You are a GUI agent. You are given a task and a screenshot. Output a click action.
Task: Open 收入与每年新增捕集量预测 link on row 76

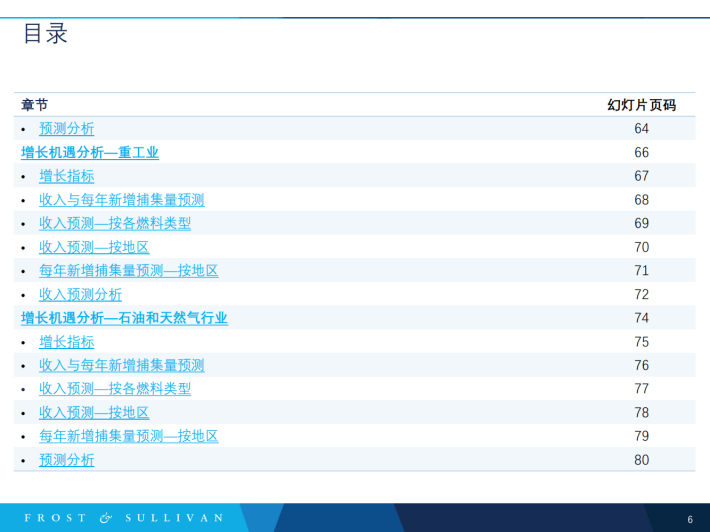click(122, 365)
